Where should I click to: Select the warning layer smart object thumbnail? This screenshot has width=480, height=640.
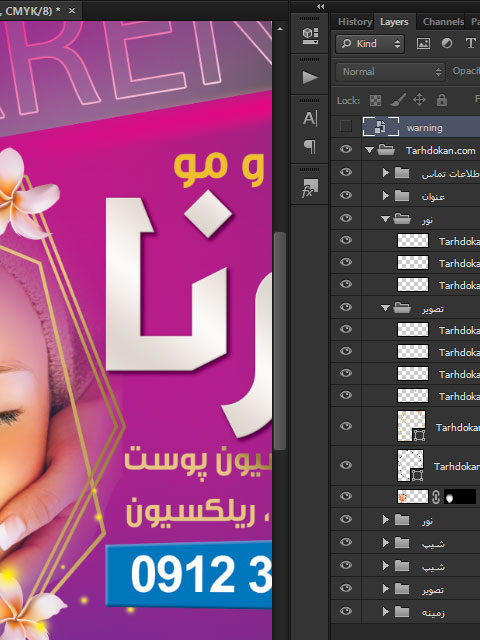pyautogui.click(x=380, y=127)
